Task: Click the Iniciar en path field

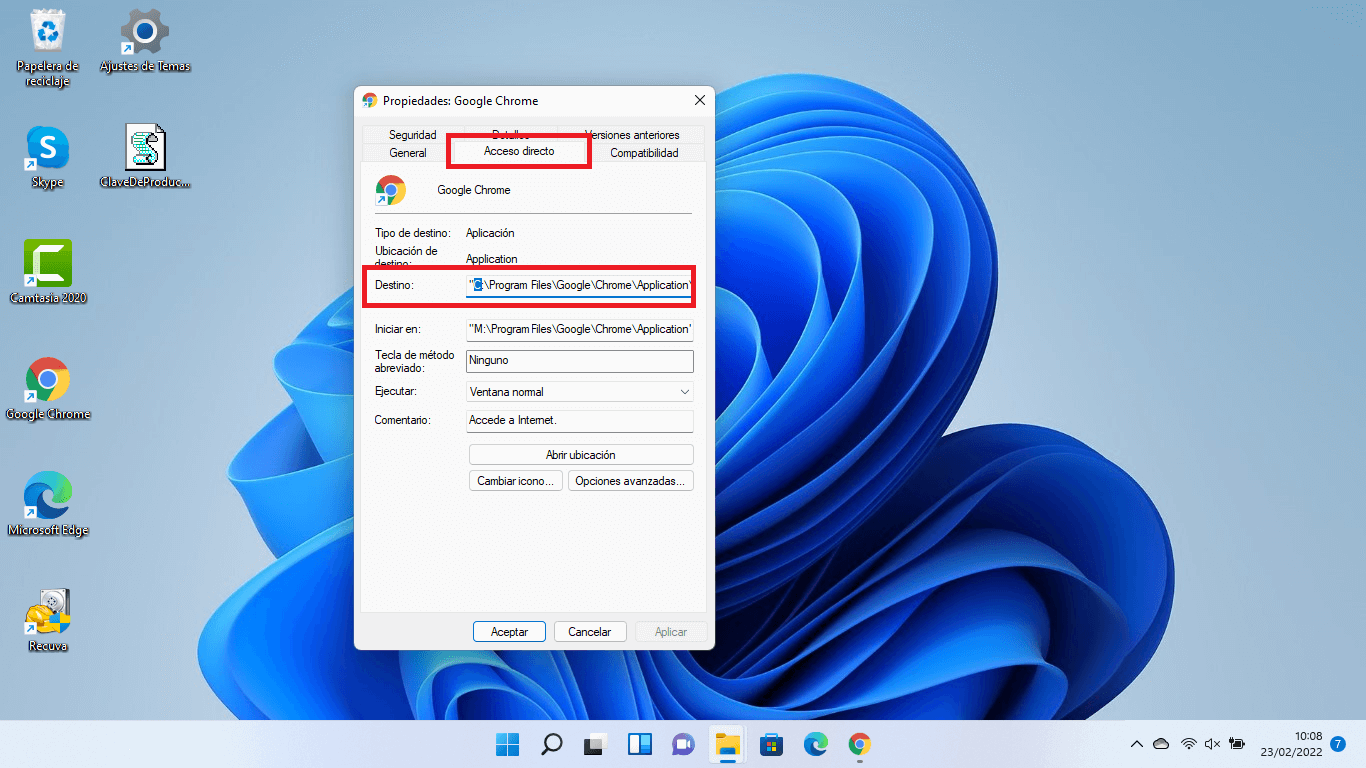Action: [x=579, y=329]
